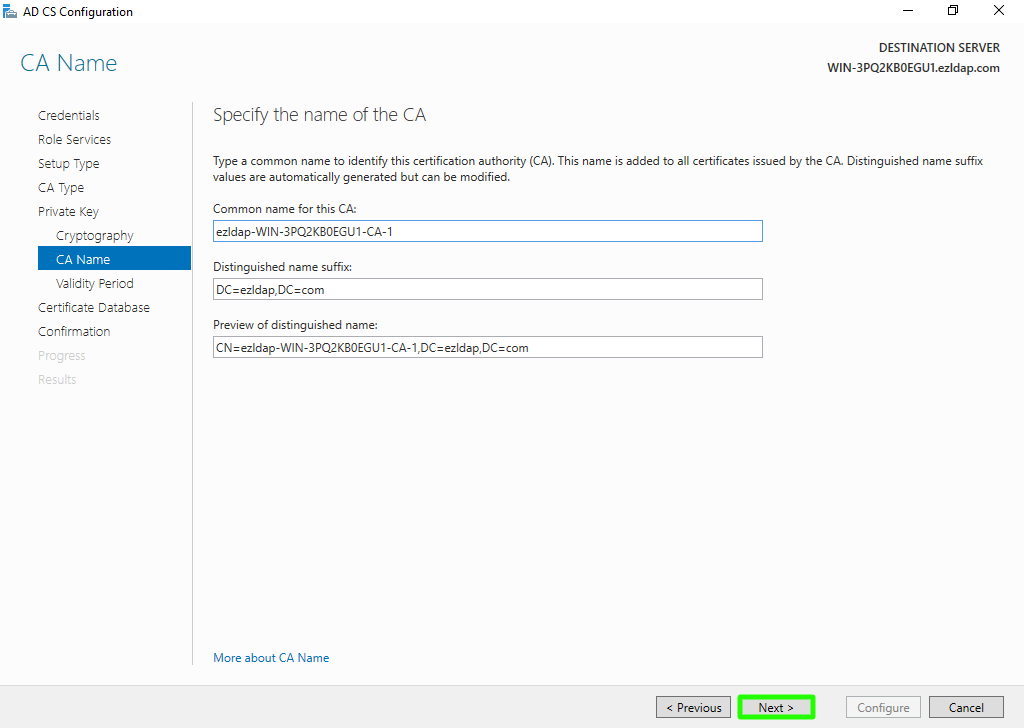1024x728 pixels.
Task: Click the Preview of distinguished name field
Action: 487,347
